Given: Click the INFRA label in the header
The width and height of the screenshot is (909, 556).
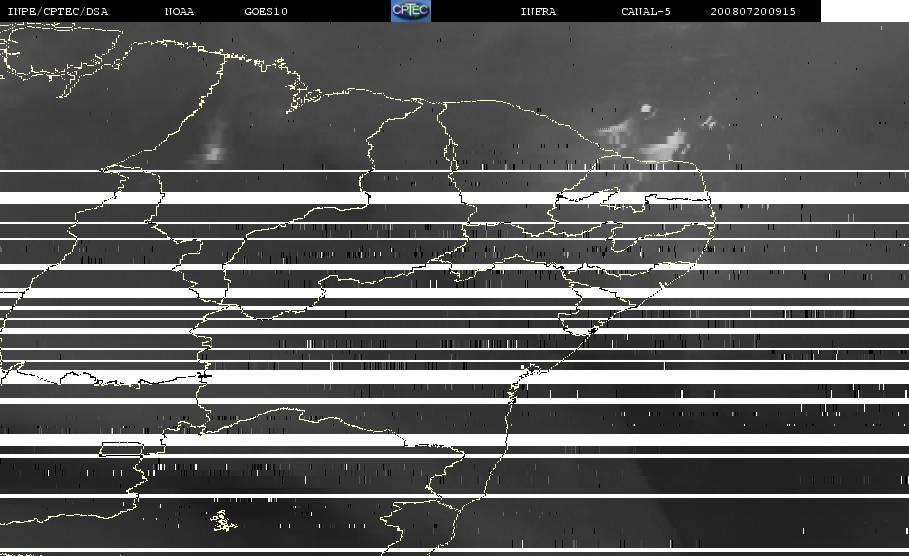Looking at the screenshot, I should tap(538, 11).
